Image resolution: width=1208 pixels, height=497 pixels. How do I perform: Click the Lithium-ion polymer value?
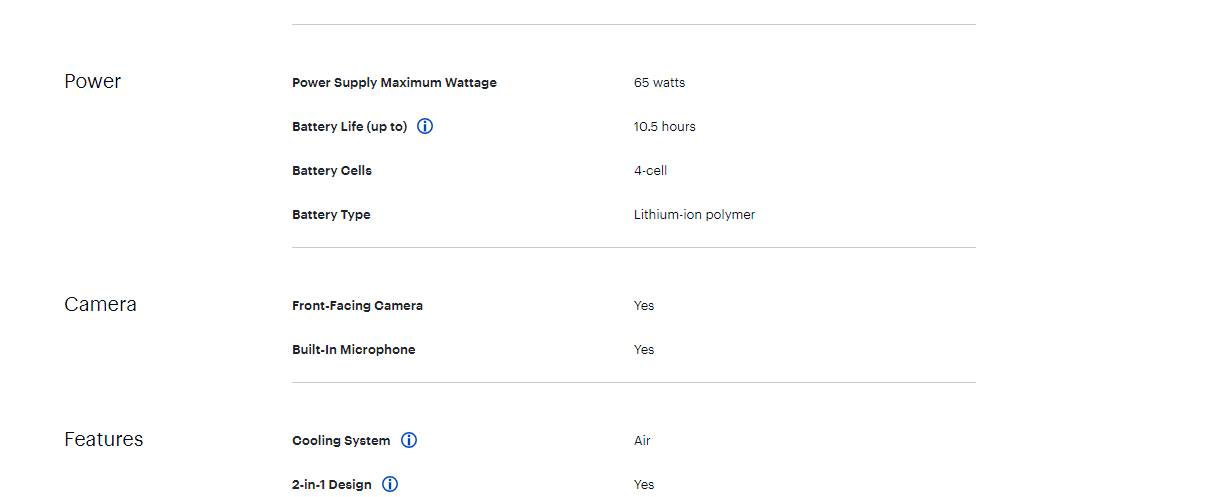coord(694,214)
